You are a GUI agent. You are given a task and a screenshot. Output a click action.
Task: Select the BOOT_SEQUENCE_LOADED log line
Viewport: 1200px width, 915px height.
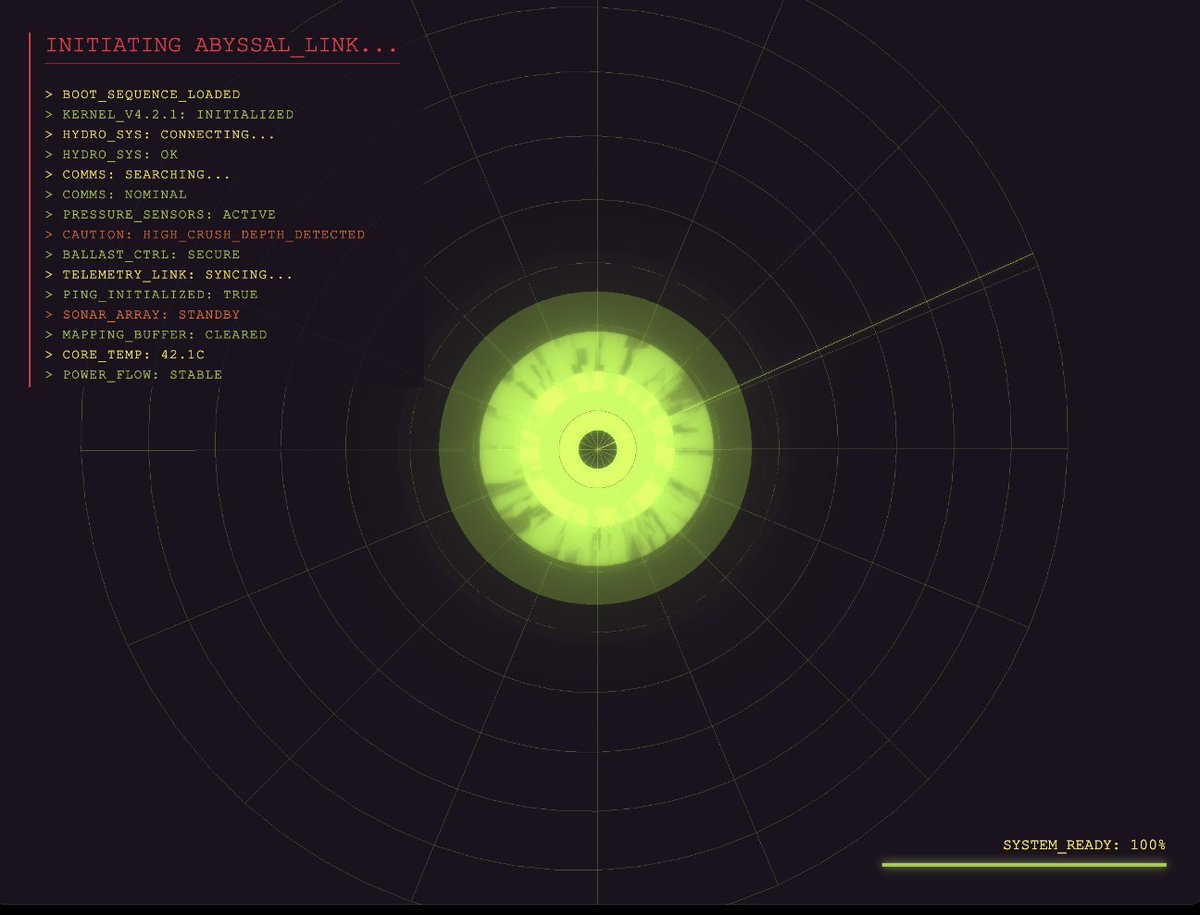click(143, 95)
